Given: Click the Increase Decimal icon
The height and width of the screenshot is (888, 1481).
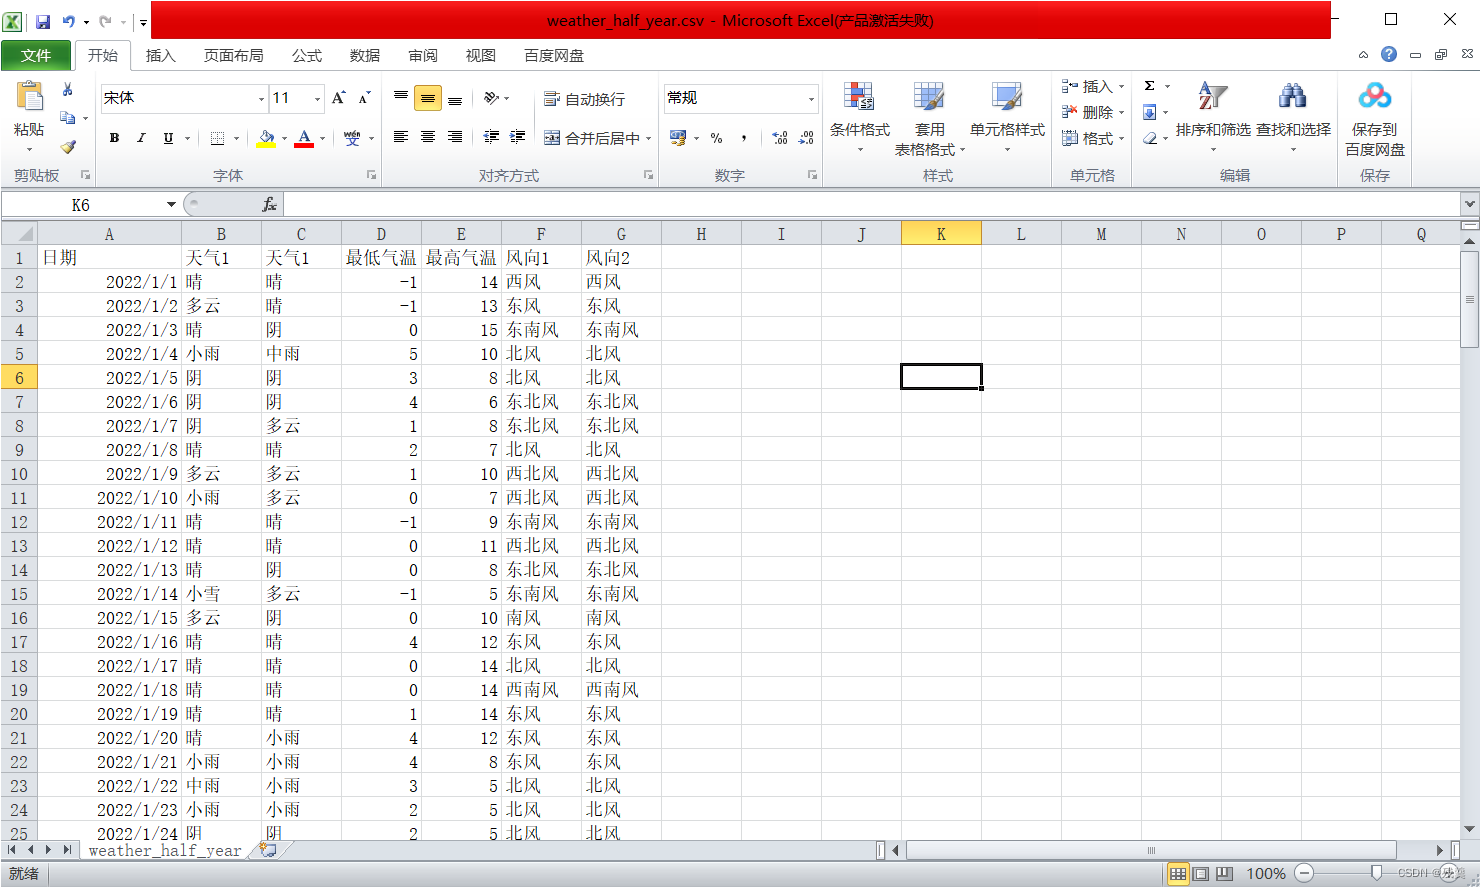Looking at the screenshot, I should [780, 138].
